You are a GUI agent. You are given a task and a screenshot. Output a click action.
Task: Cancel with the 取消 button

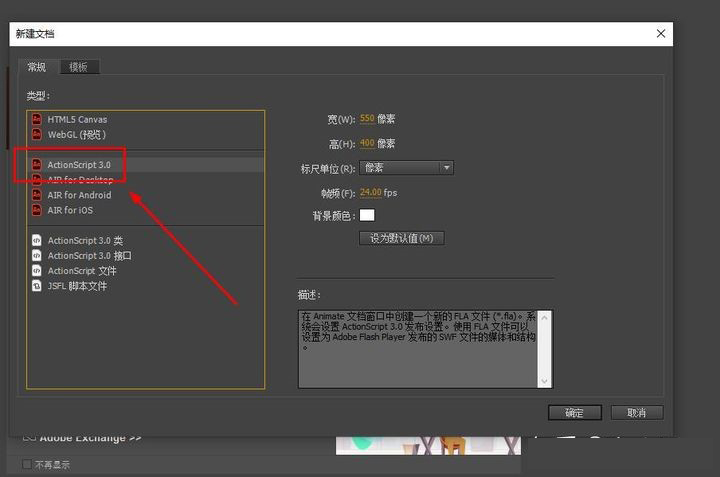coord(636,412)
